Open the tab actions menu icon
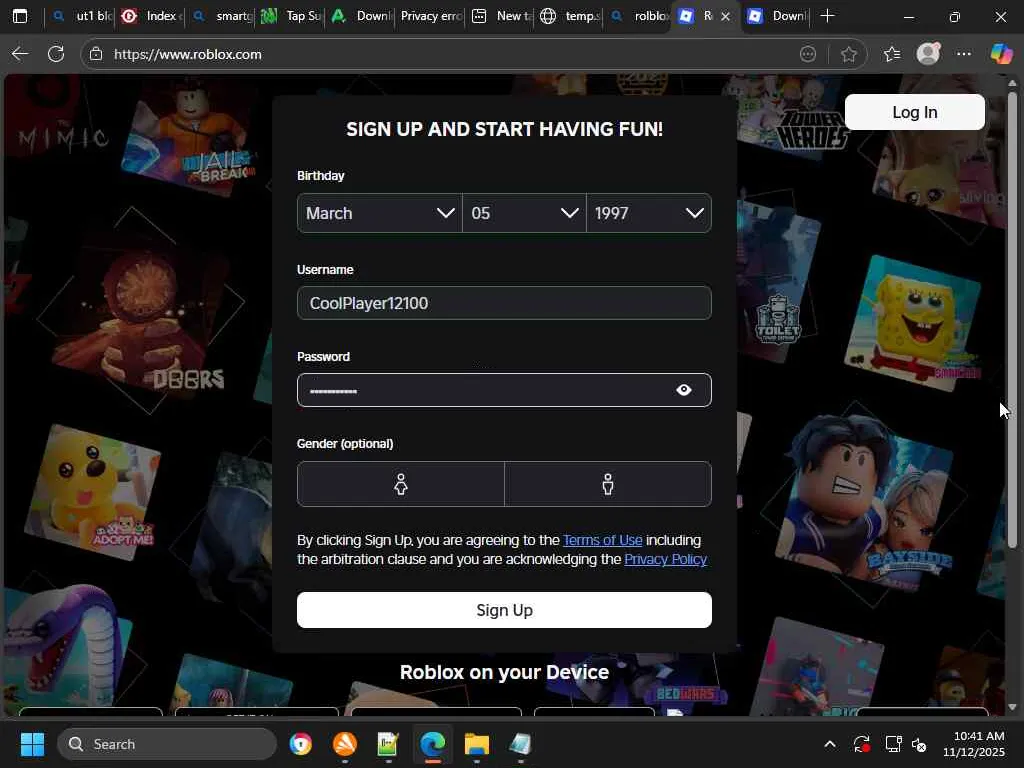 20,16
